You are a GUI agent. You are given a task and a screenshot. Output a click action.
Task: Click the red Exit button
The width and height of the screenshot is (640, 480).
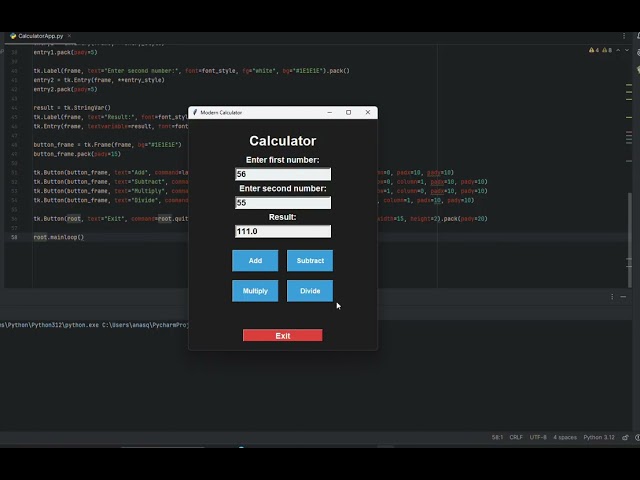tap(282, 336)
